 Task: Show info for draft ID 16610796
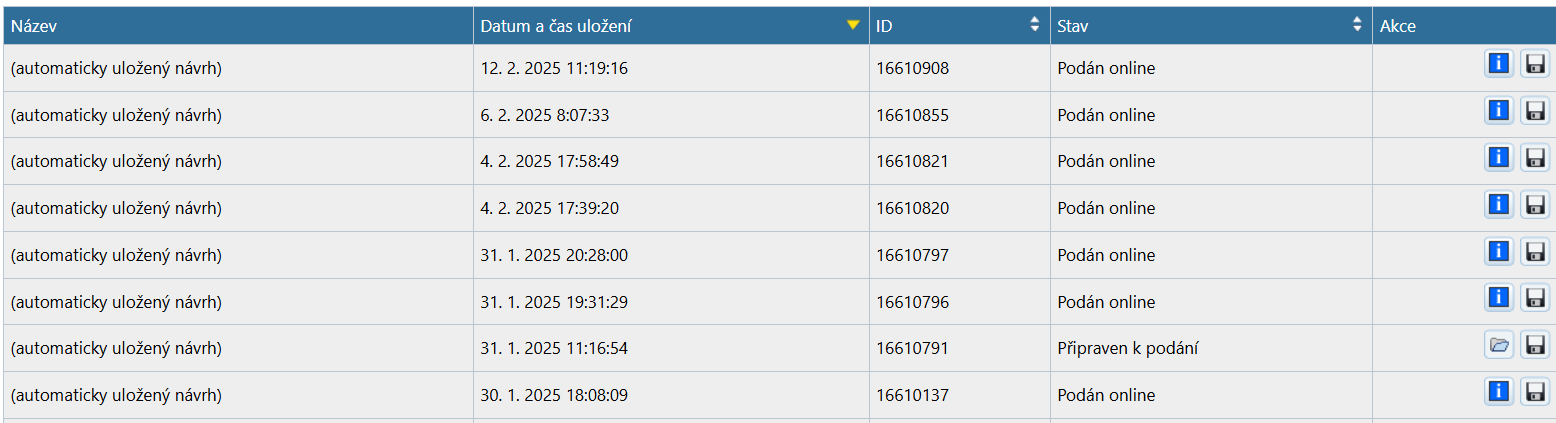pyautogui.click(x=1498, y=298)
